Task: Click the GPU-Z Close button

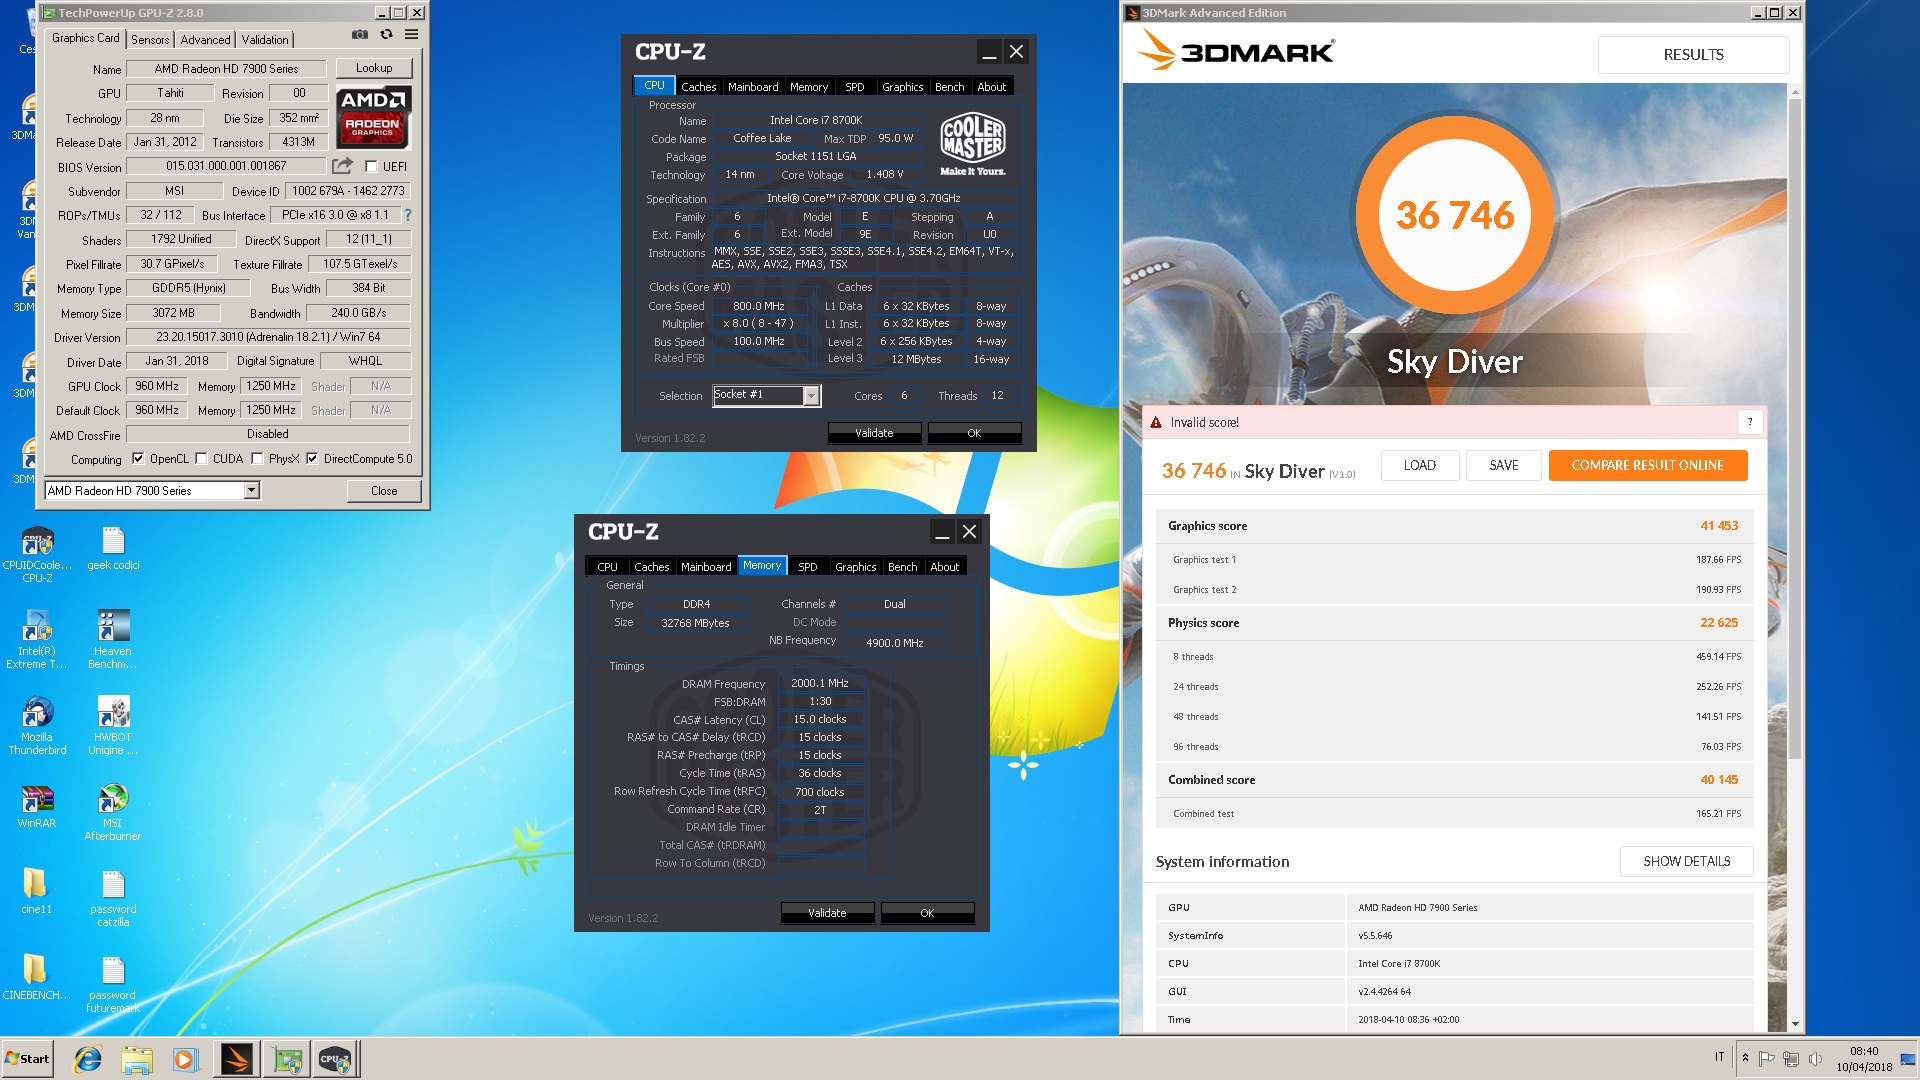Action: [384, 491]
